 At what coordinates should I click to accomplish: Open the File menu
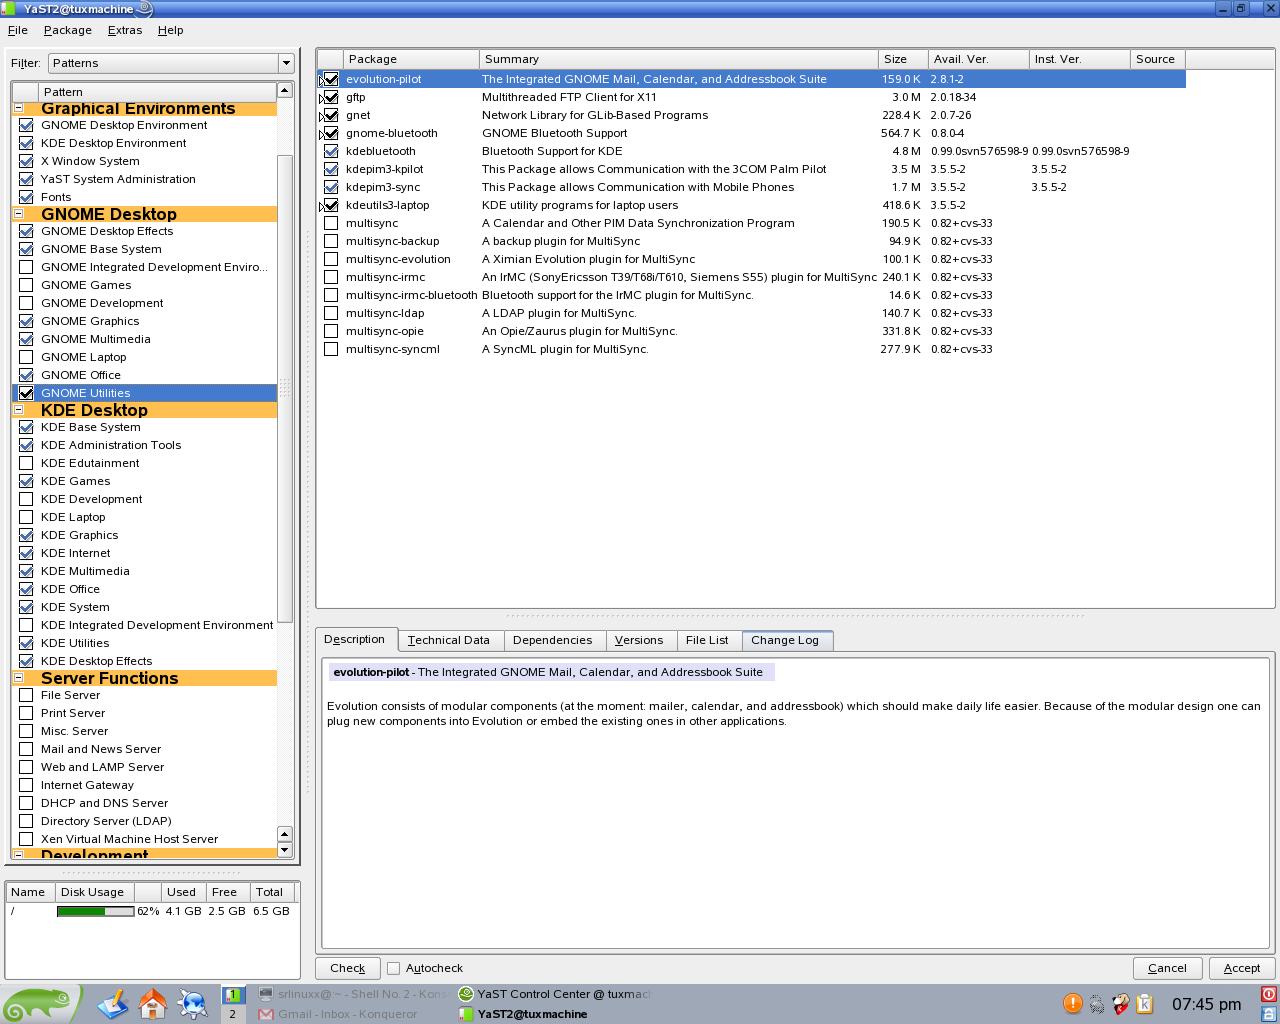click(17, 30)
